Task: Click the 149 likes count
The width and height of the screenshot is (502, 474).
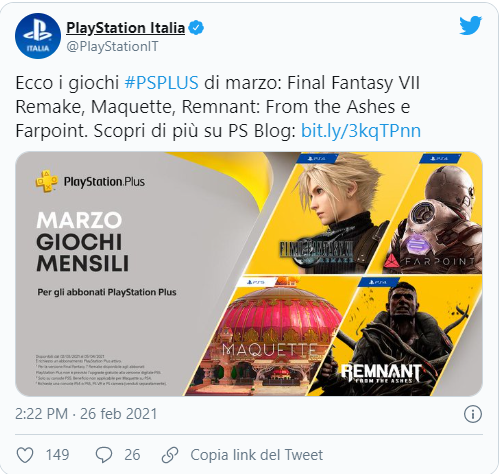Action: (57, 455)
